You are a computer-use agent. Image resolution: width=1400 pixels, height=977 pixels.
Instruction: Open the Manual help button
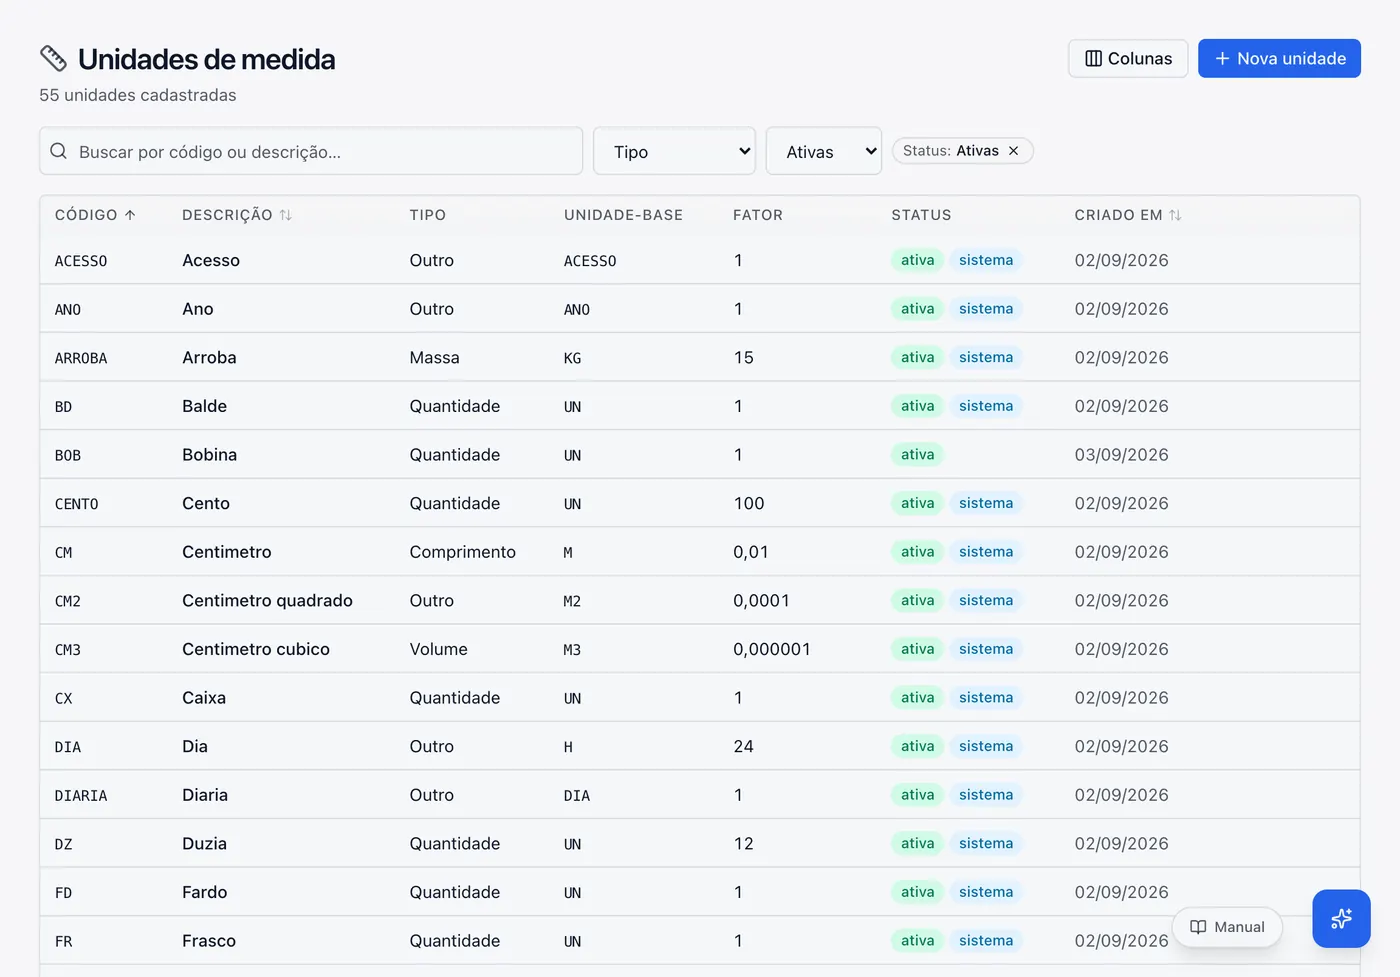pos(1227,927)
